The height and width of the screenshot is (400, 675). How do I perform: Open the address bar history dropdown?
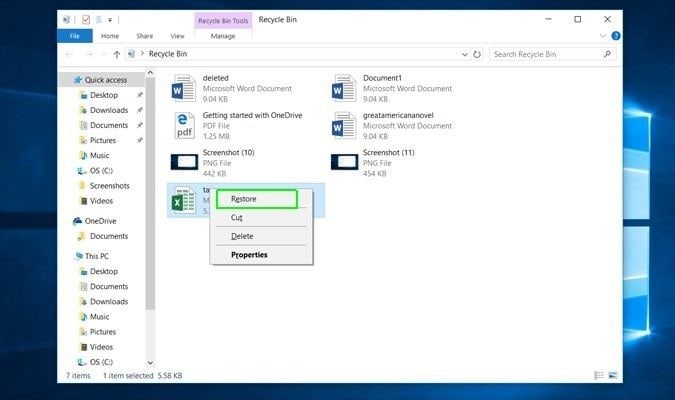[464, 54]
